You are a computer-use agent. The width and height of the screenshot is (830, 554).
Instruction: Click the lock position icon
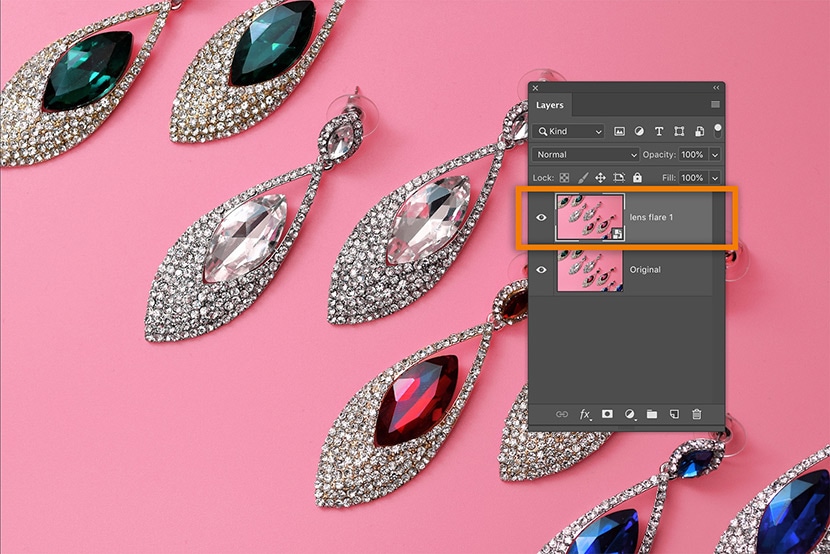600,178
